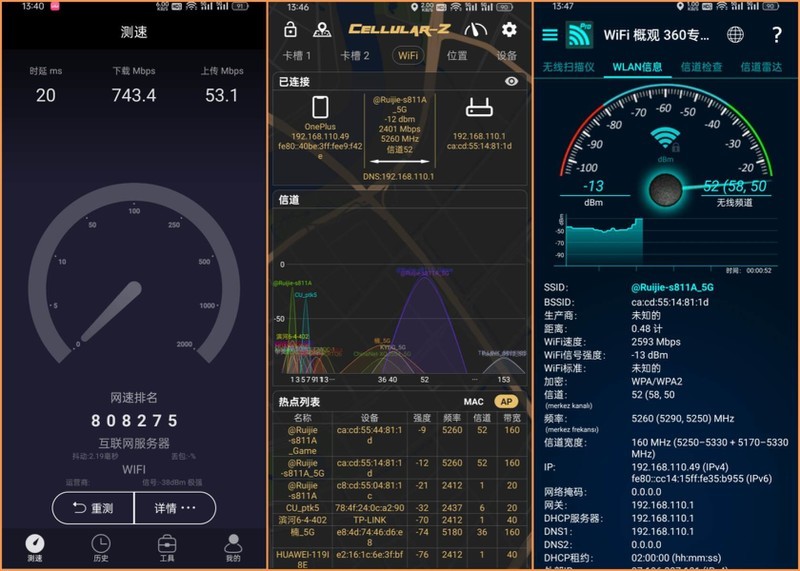Screen dimensions: 800x571
Task: Switch to 信道雷达 tab
Action: [x=761, y=67]
